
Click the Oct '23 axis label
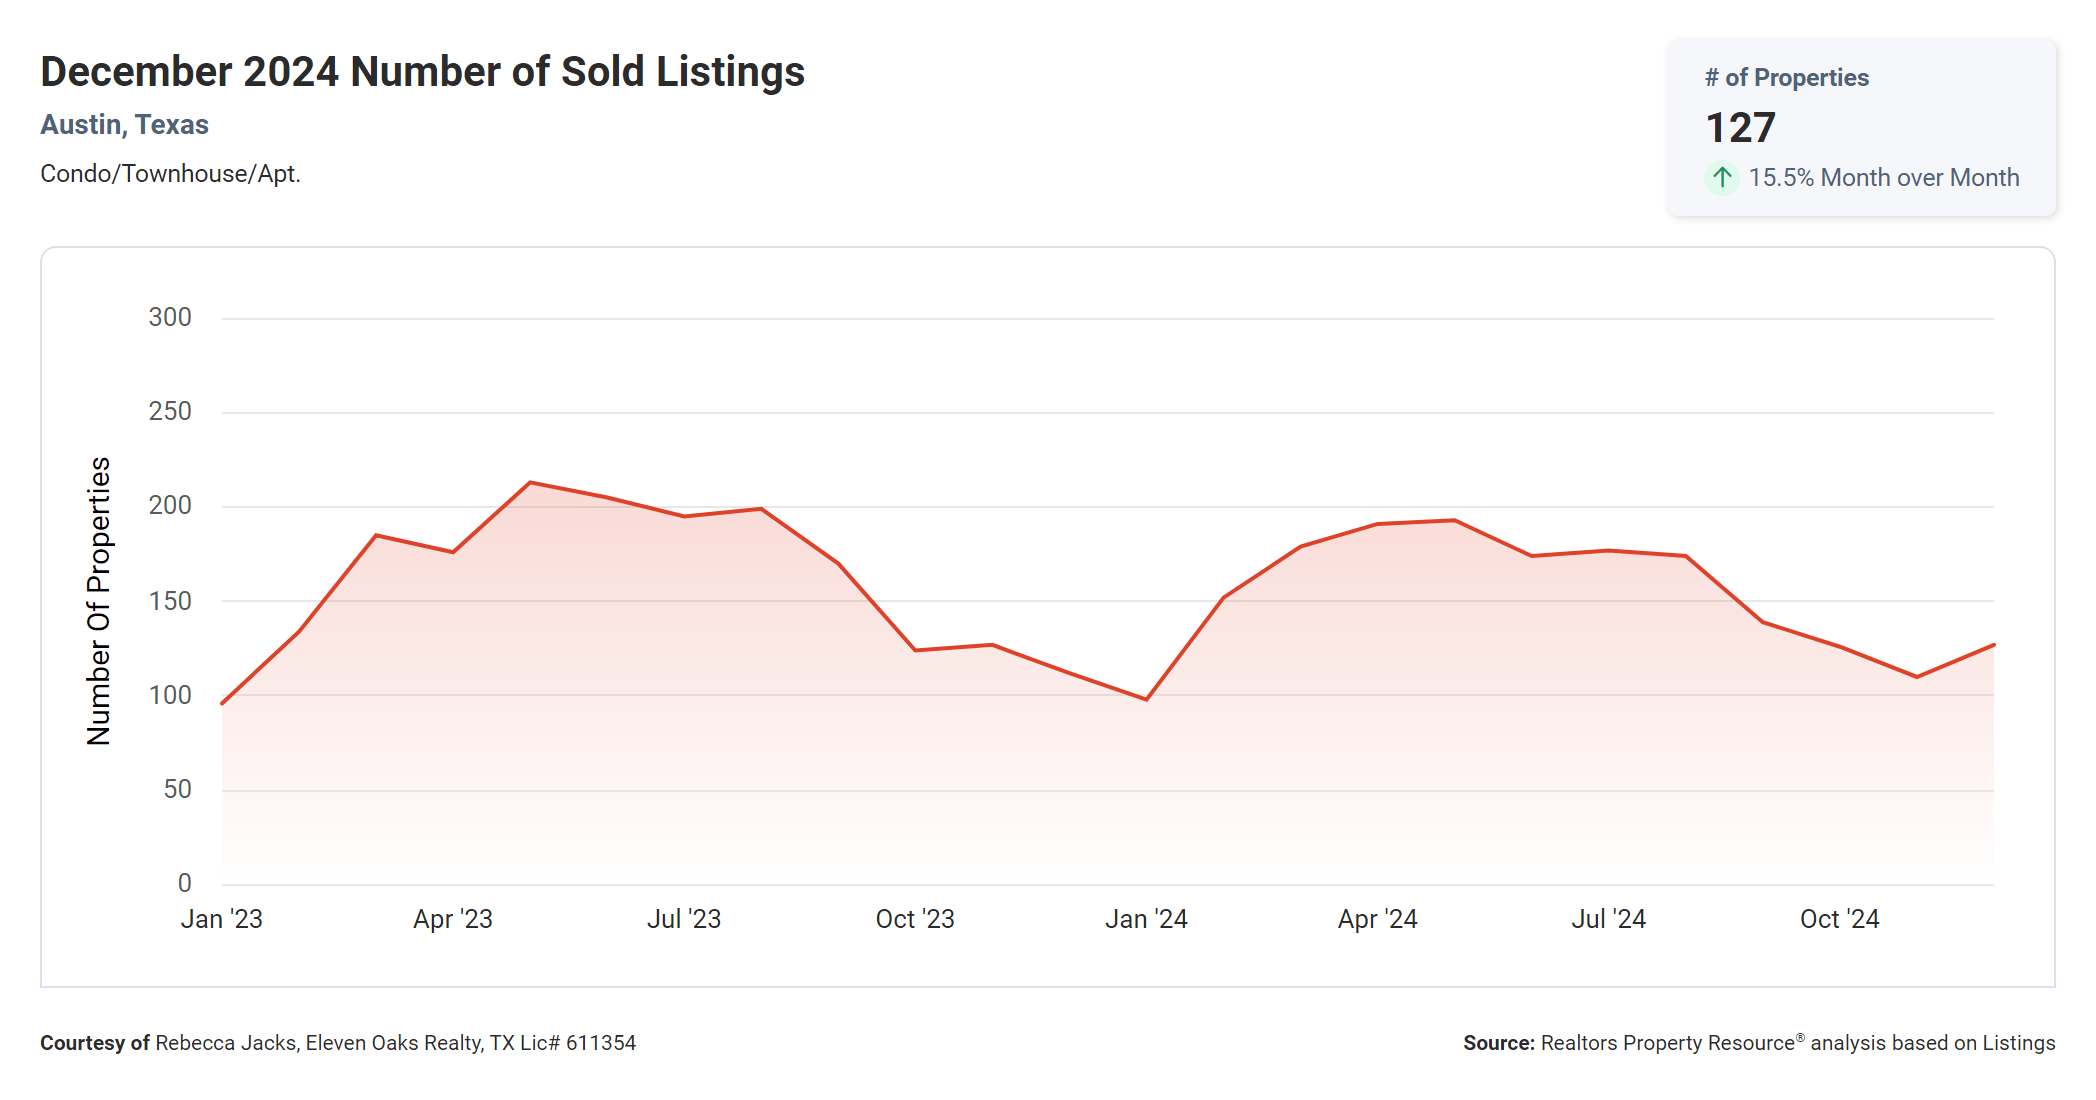pyautogui.click(x=915, y=919)
